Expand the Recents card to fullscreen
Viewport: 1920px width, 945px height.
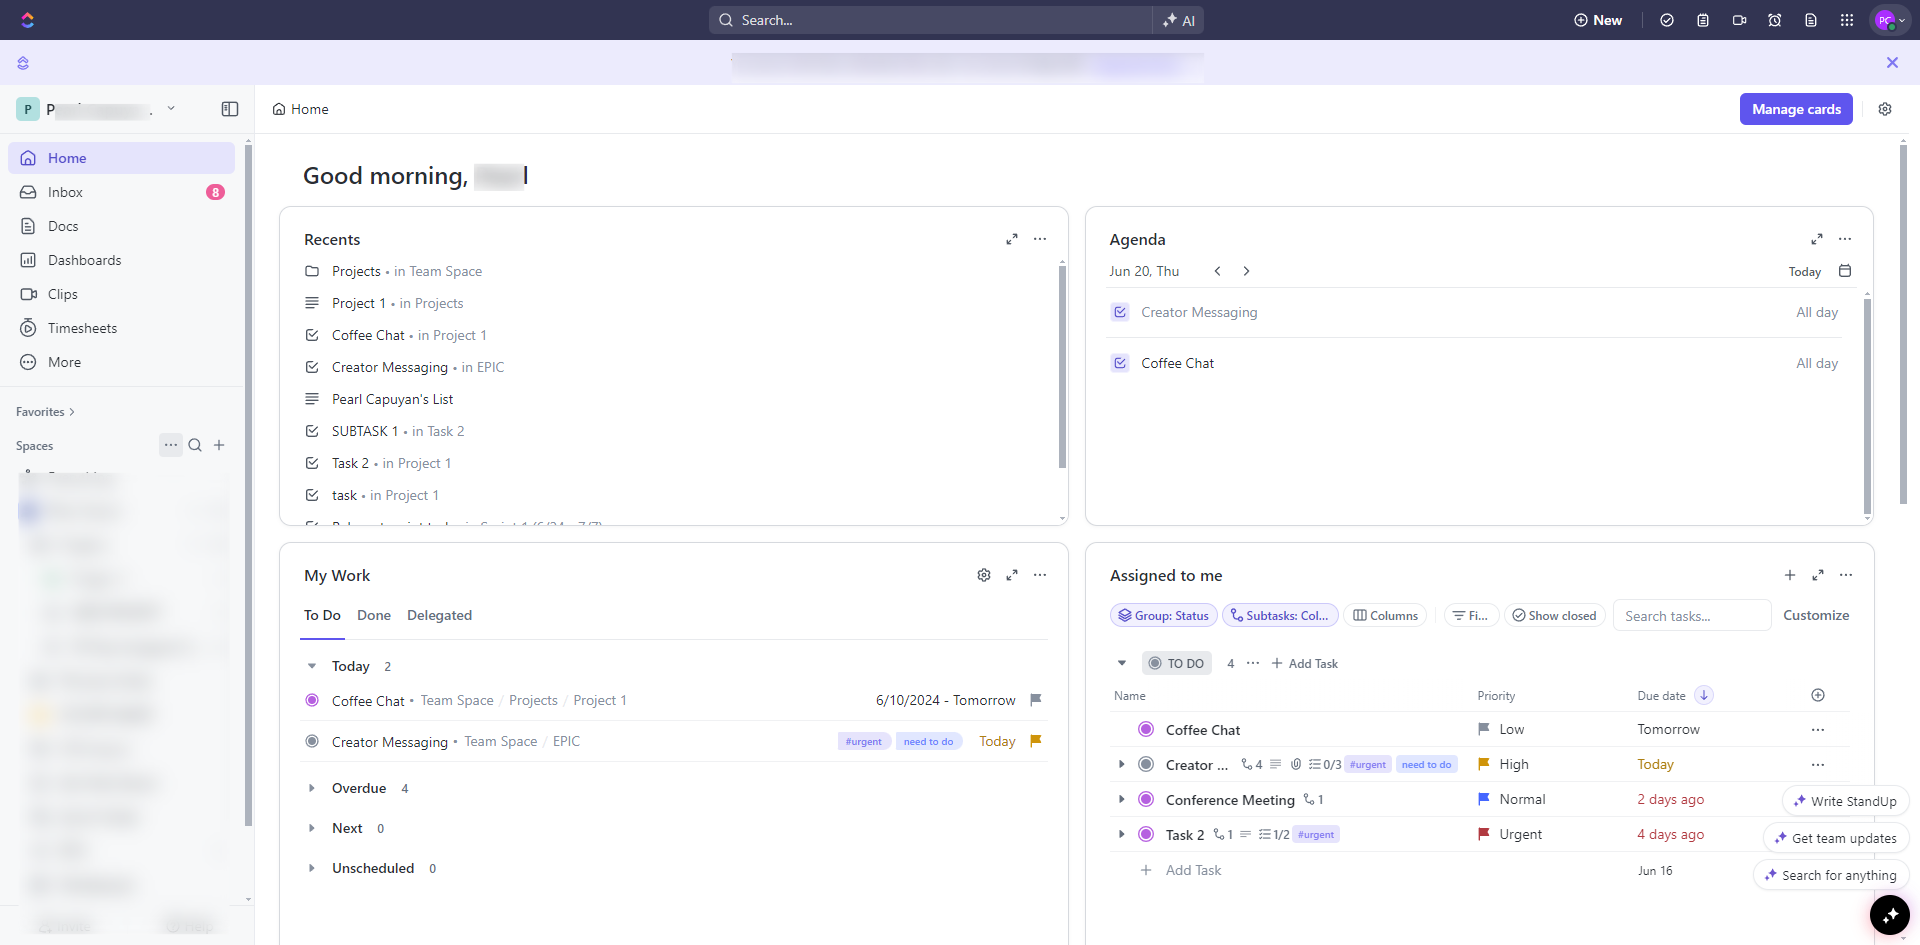[x=1012, y=239]
